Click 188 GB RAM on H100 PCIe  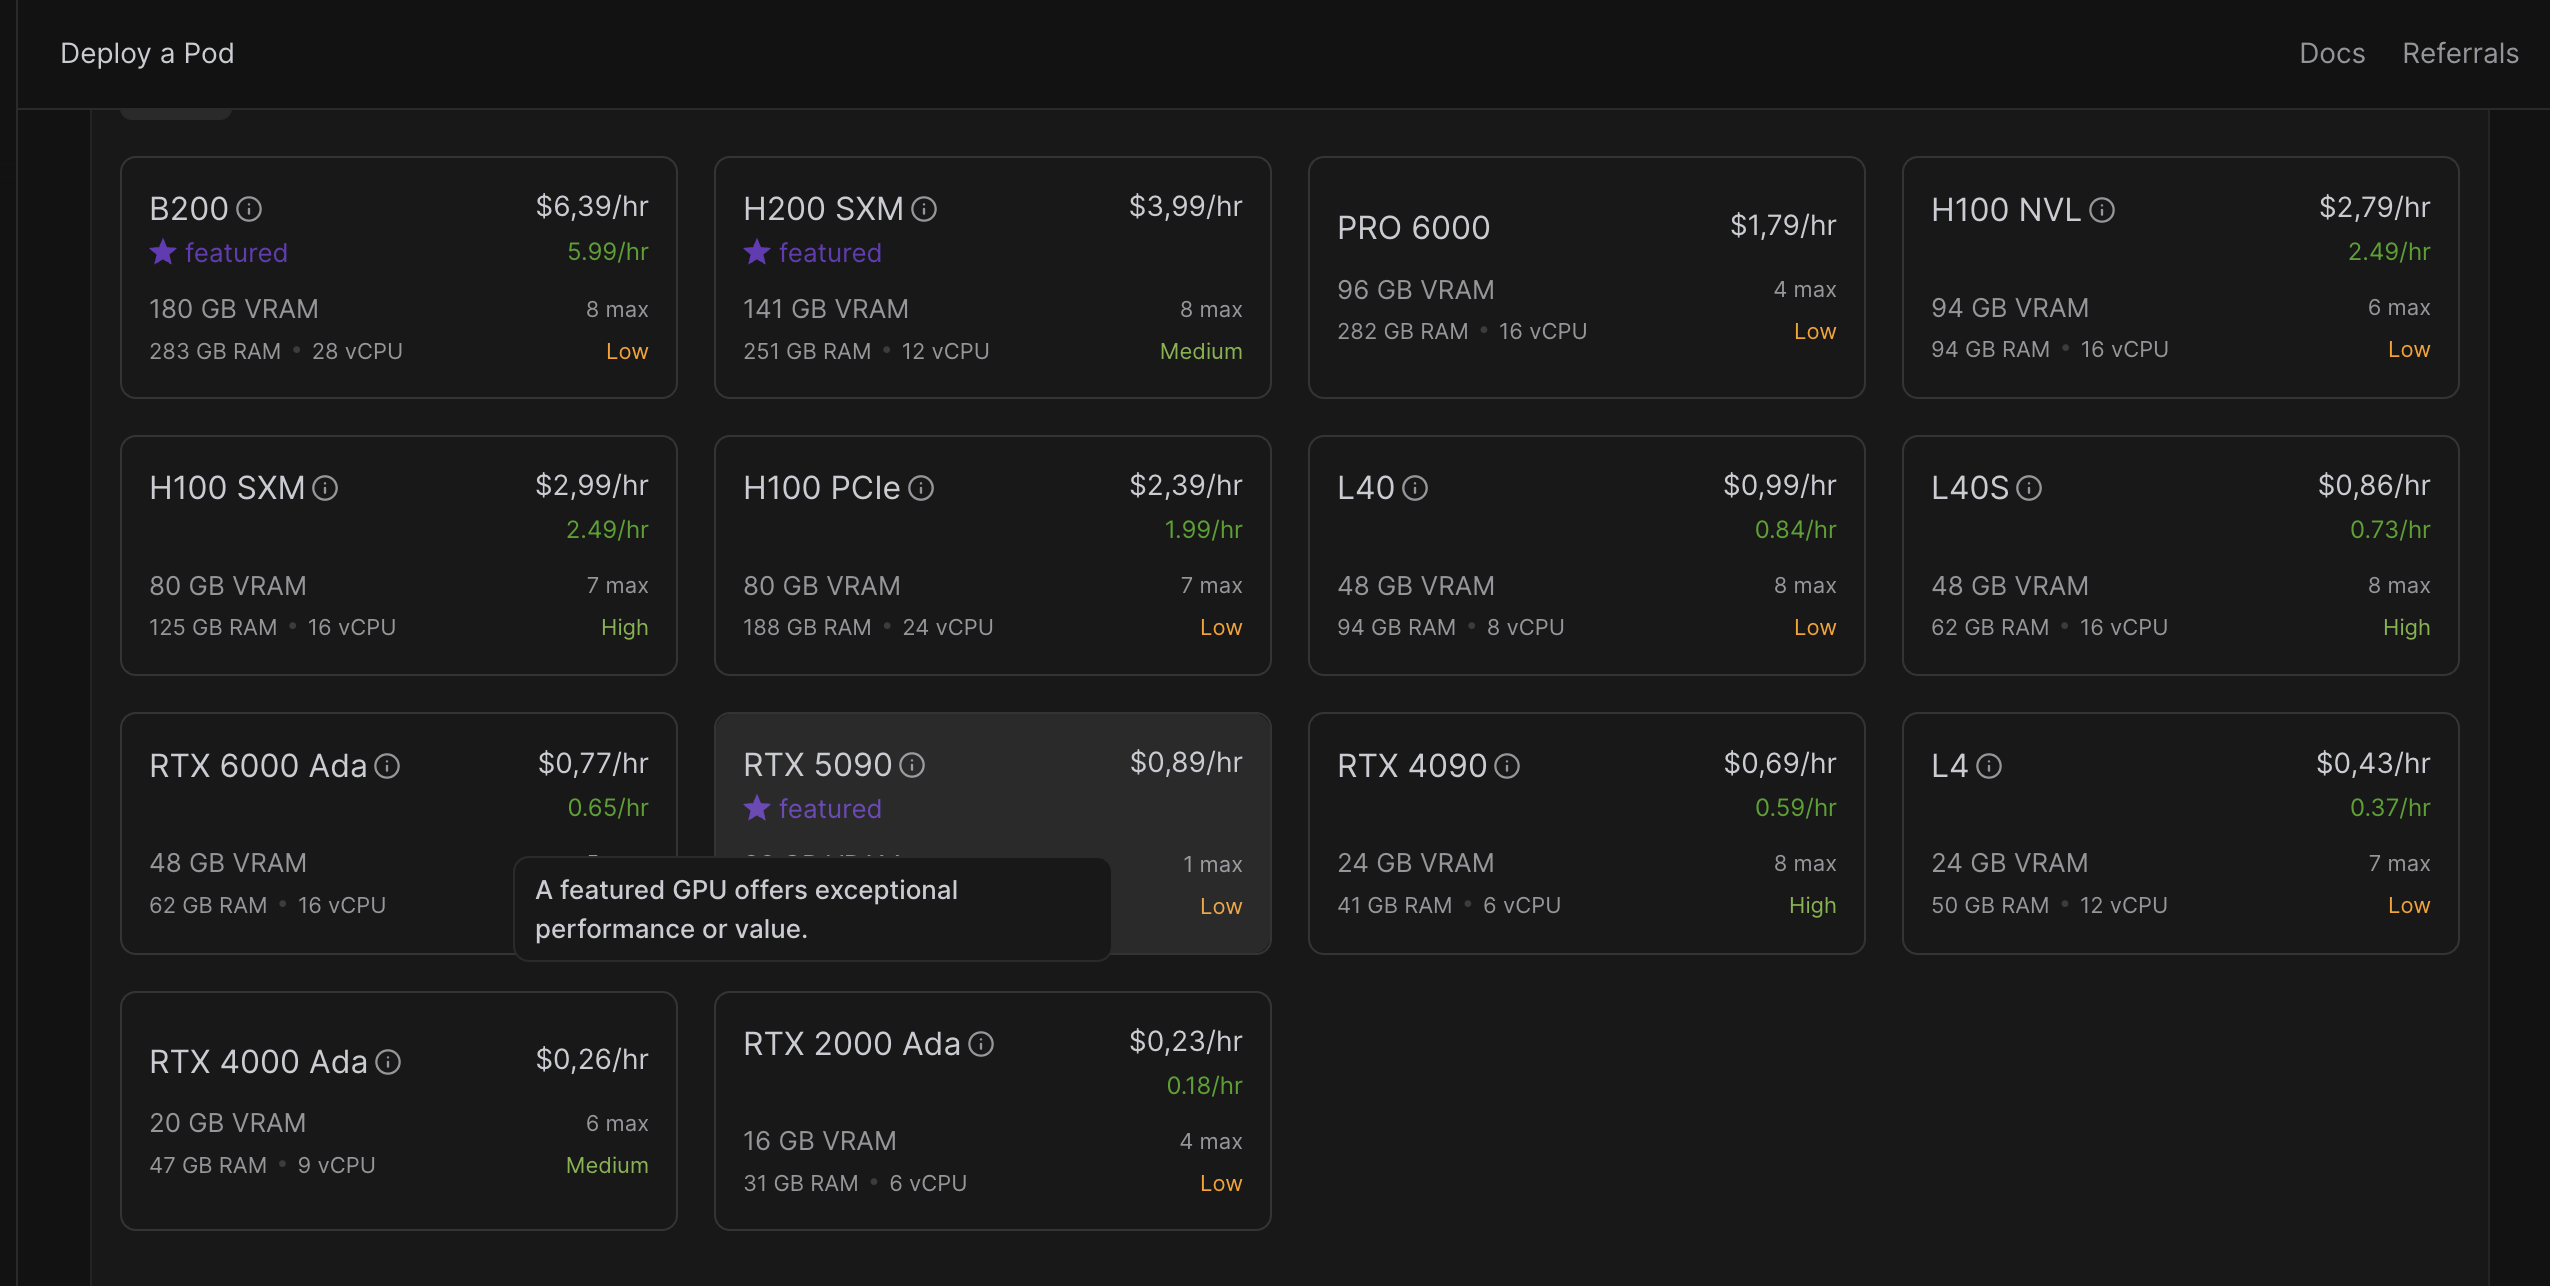[807, 628]
